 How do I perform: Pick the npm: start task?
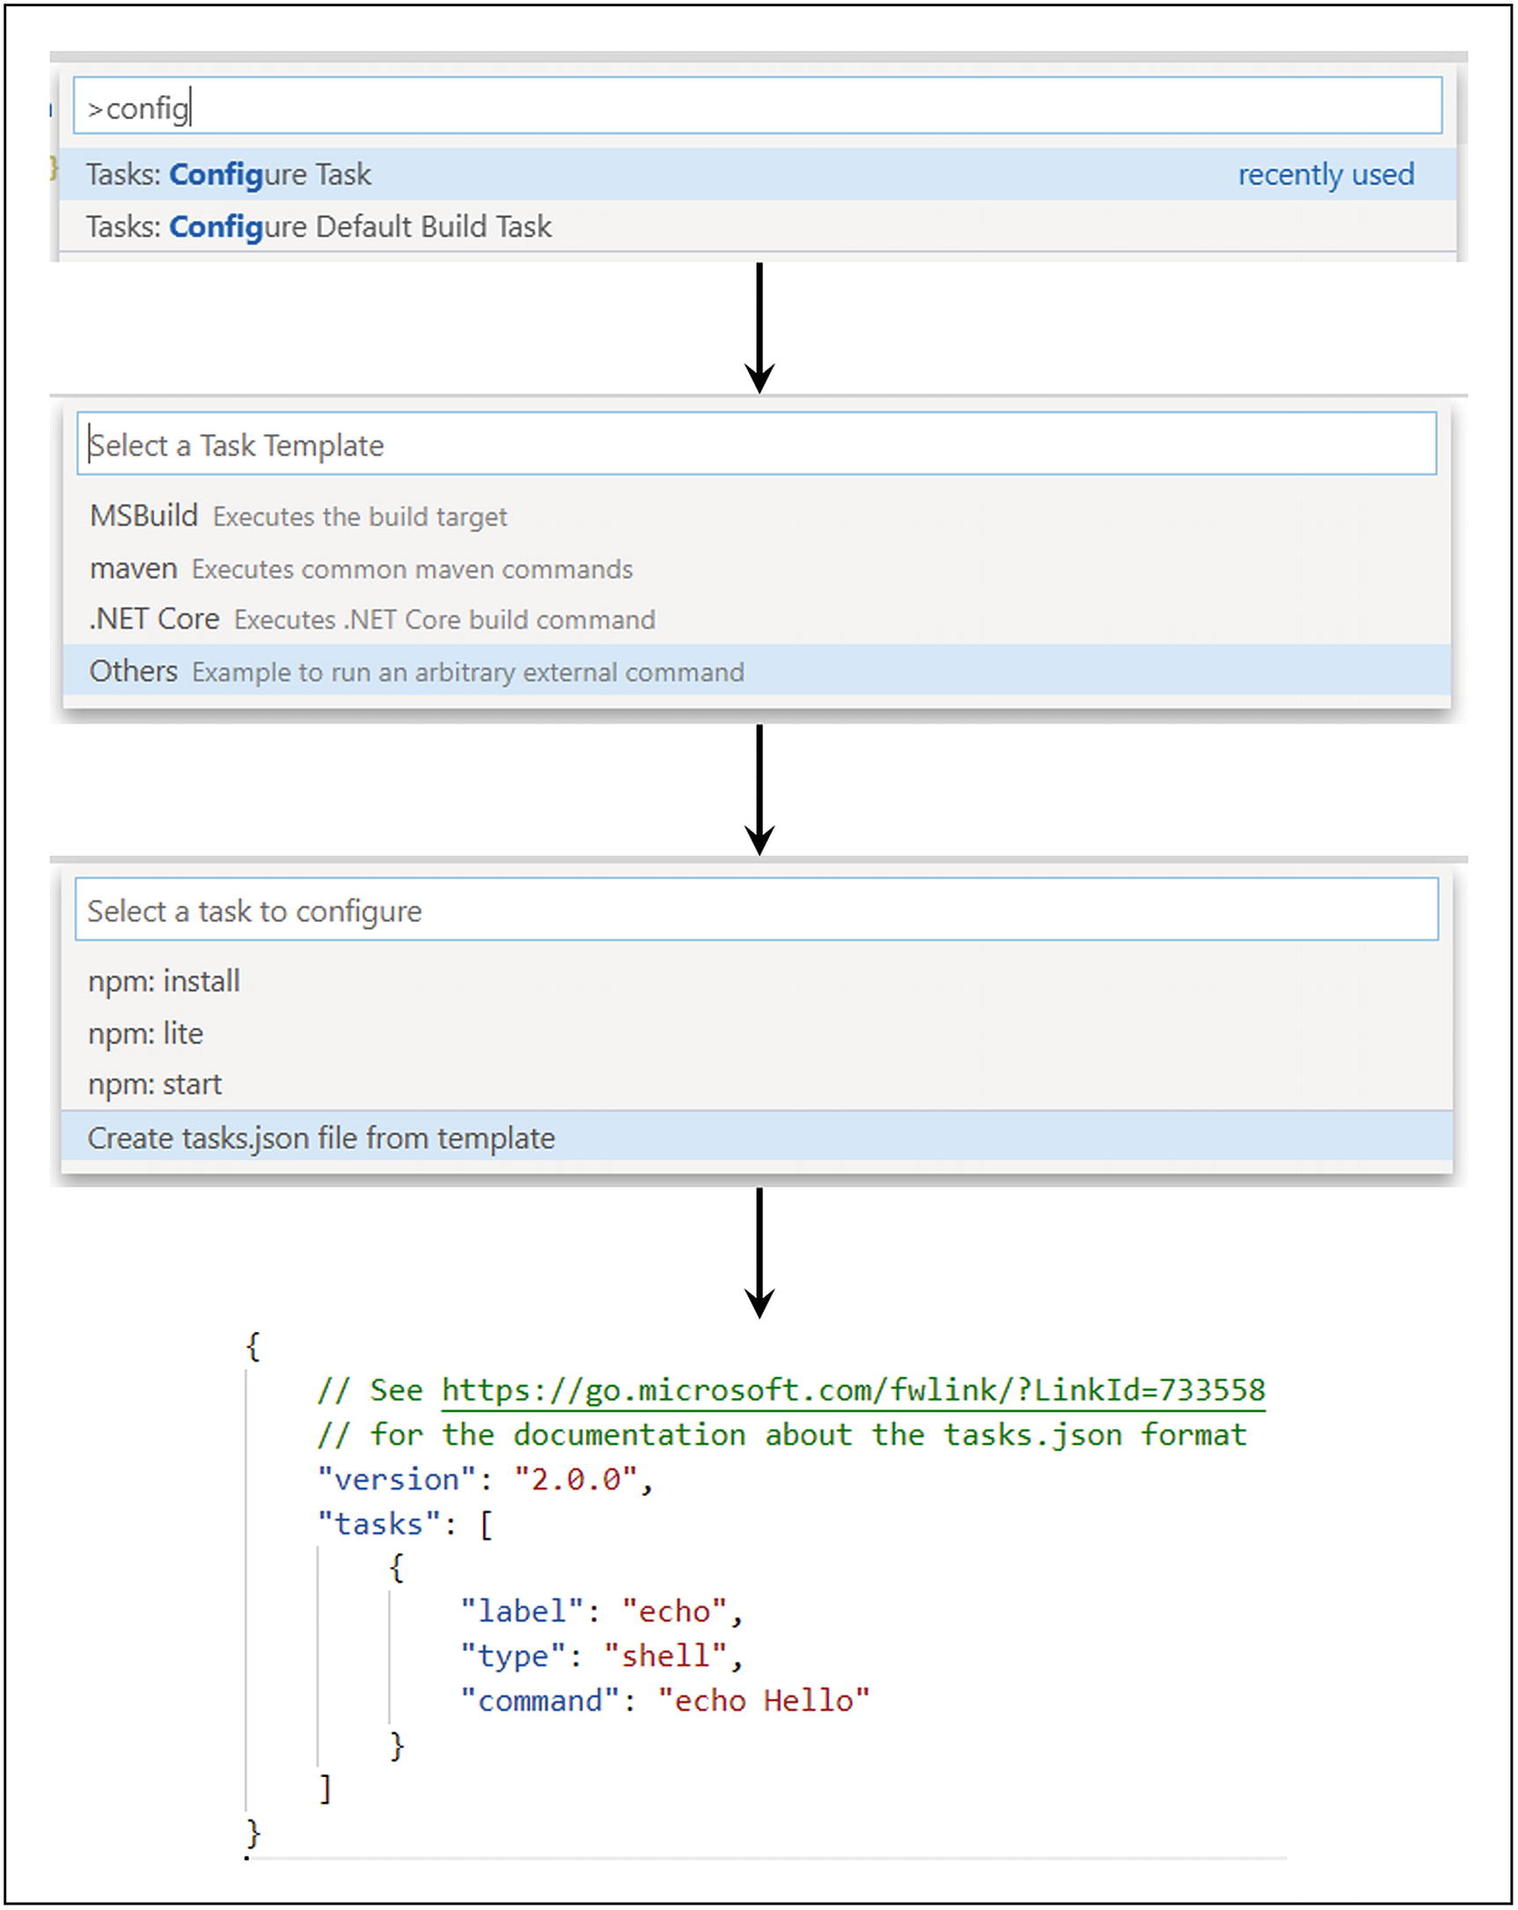click(155, 1085)
